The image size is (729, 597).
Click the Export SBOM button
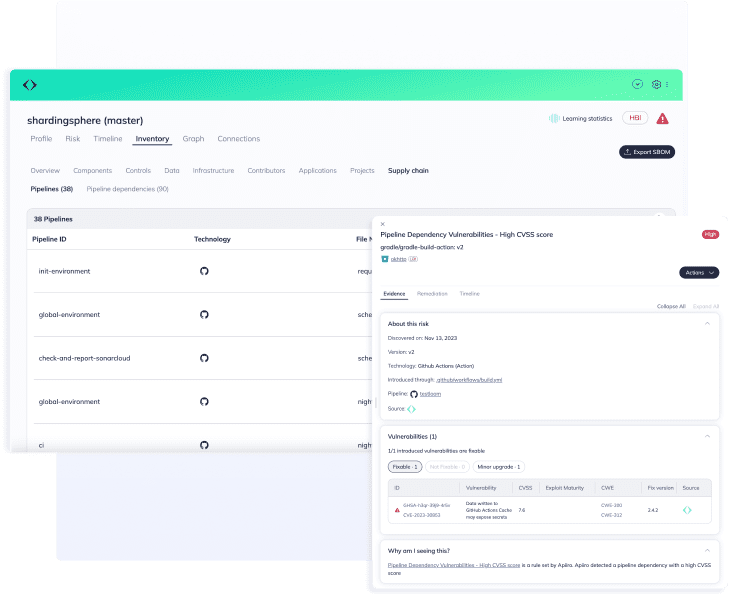tap(647, 152)
